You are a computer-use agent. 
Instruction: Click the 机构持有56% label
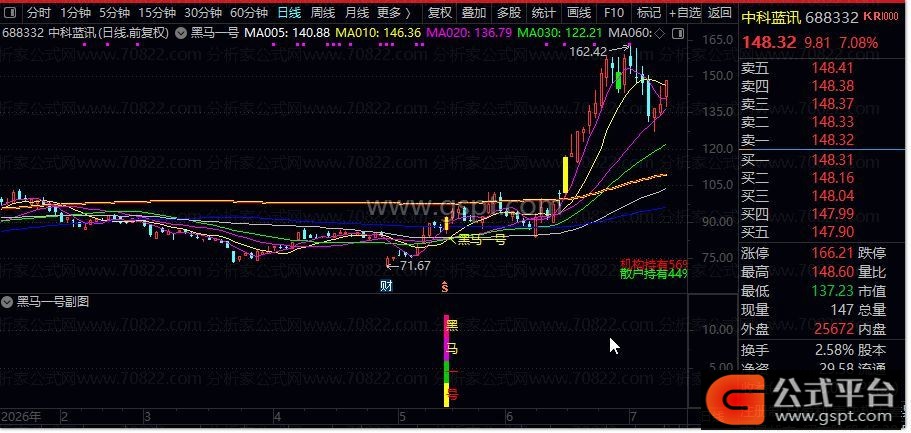(653, 264)
